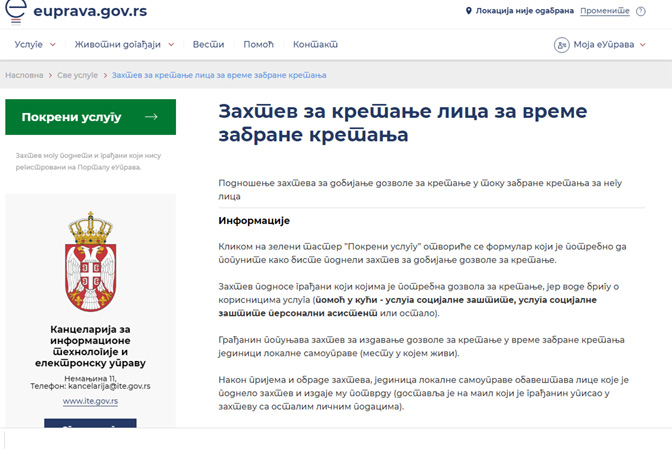
Task: Click the user avatar icon
Action: click(x=561, y=45)
